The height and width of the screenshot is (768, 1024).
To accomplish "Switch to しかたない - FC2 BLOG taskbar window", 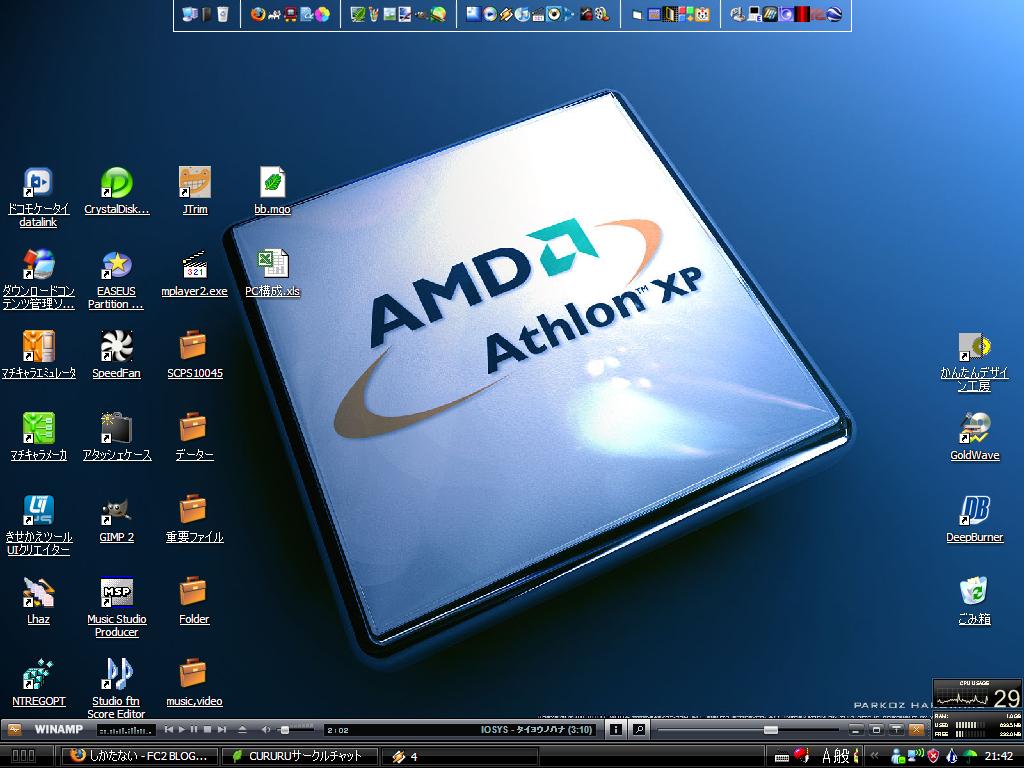I will [140, 756].
